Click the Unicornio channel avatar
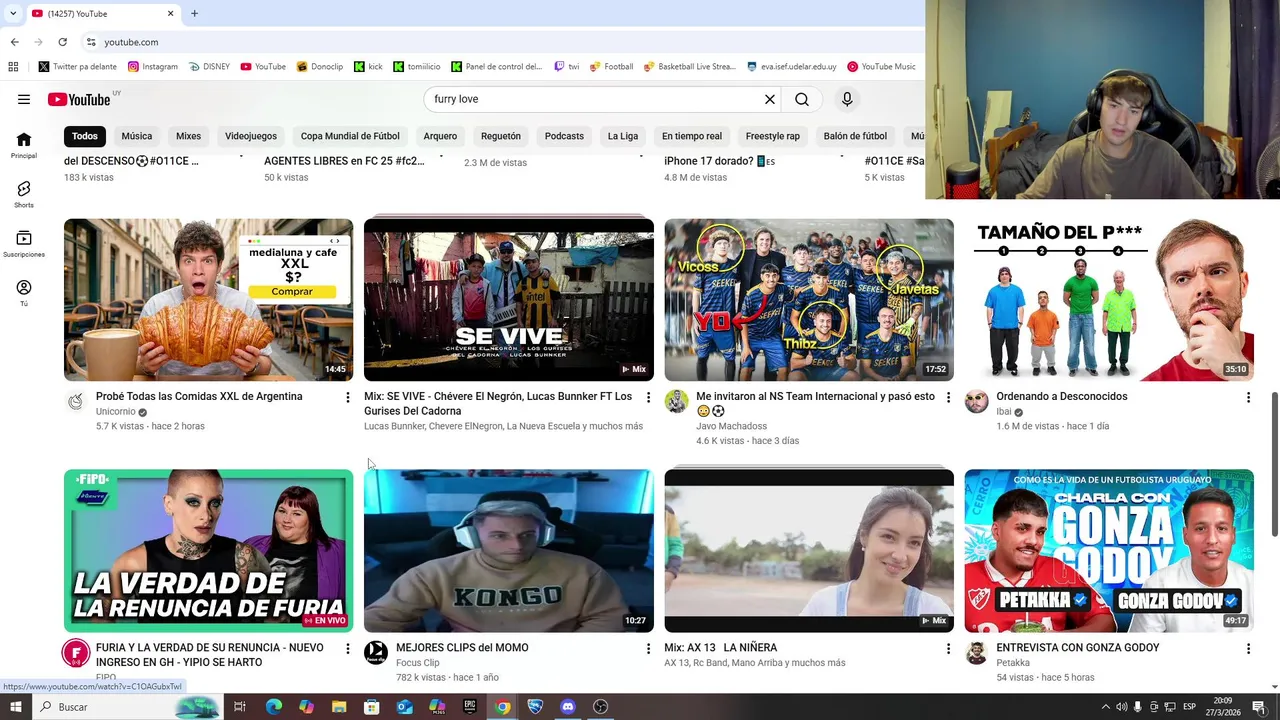Viewport: 1280px width, 720px height. (x=76, y=402)
